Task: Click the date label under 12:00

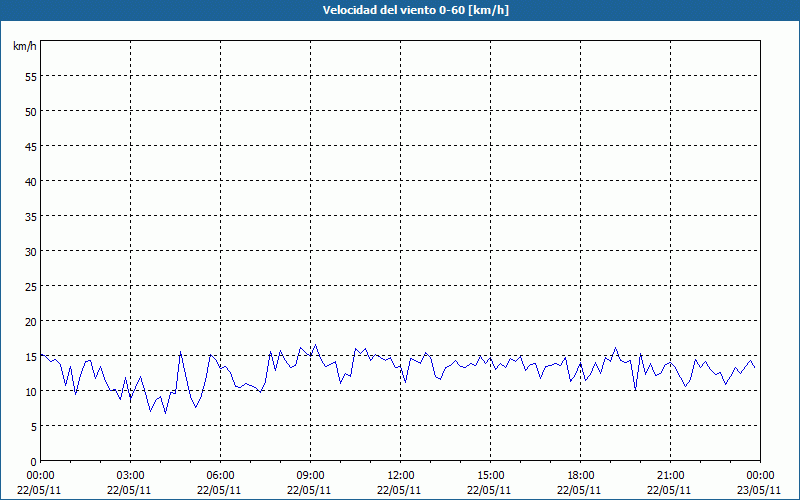Action: click(x=399, y=490)
